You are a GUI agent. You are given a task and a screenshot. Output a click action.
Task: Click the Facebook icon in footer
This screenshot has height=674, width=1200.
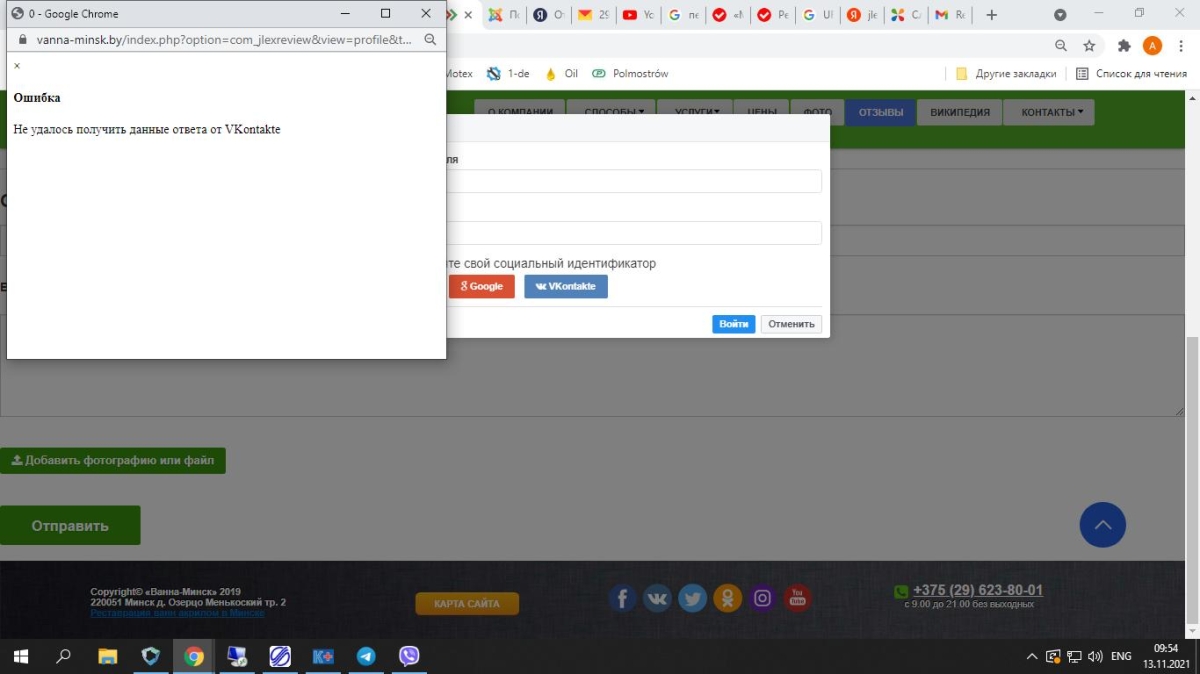coord(622,598)
